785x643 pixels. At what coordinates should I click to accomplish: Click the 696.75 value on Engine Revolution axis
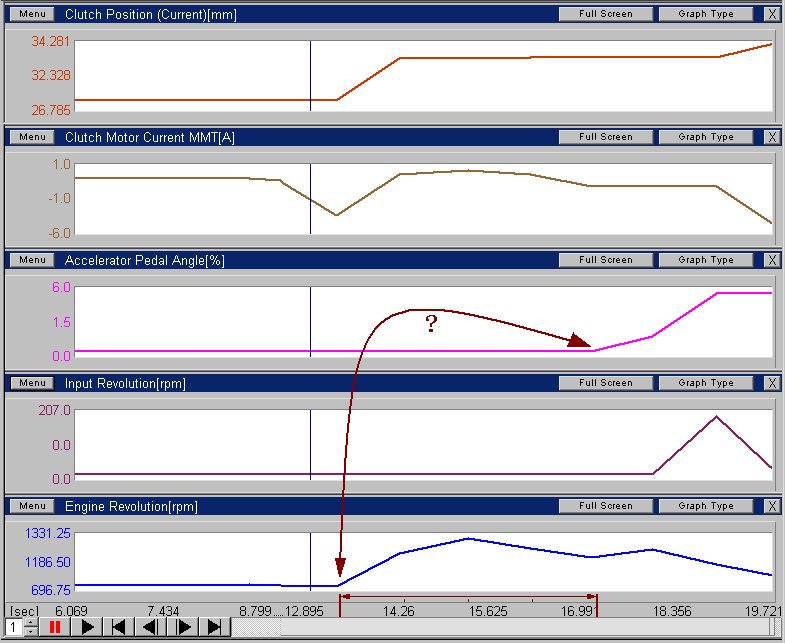click(x=51, y=590)
